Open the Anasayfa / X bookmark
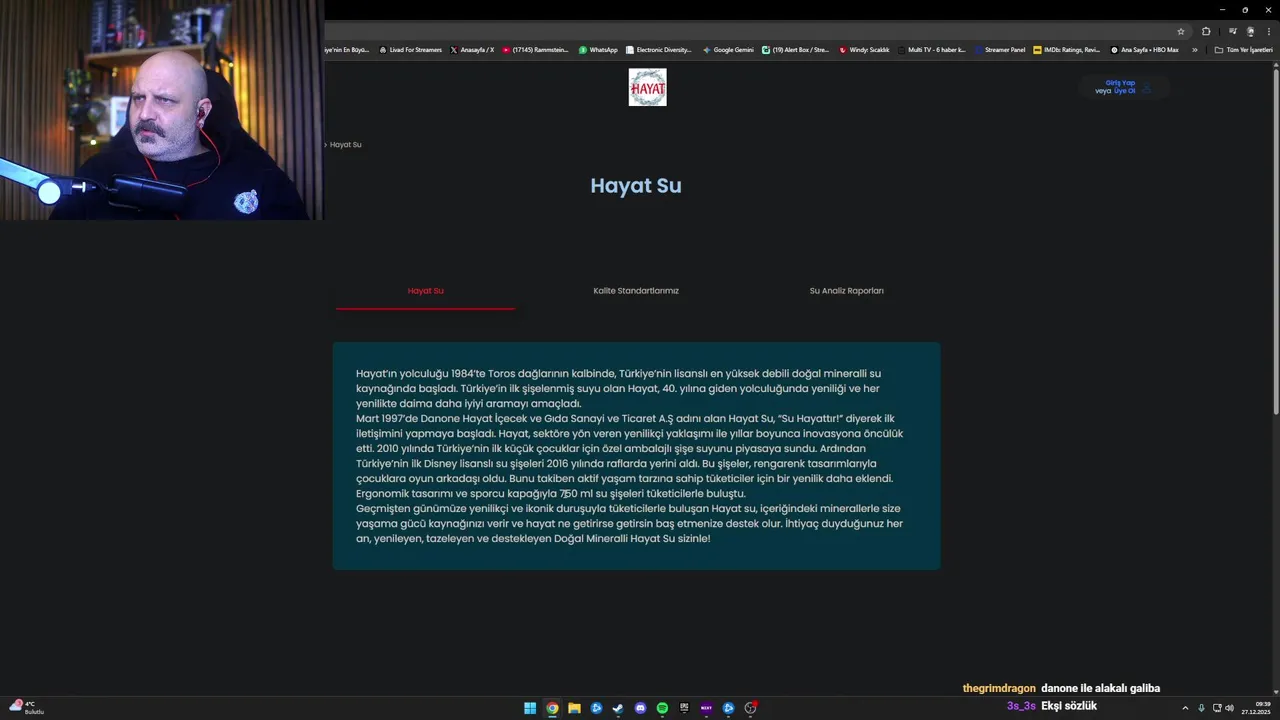Image resolution: width=1280 pixels, height=720 pixels. pos(472,50)
